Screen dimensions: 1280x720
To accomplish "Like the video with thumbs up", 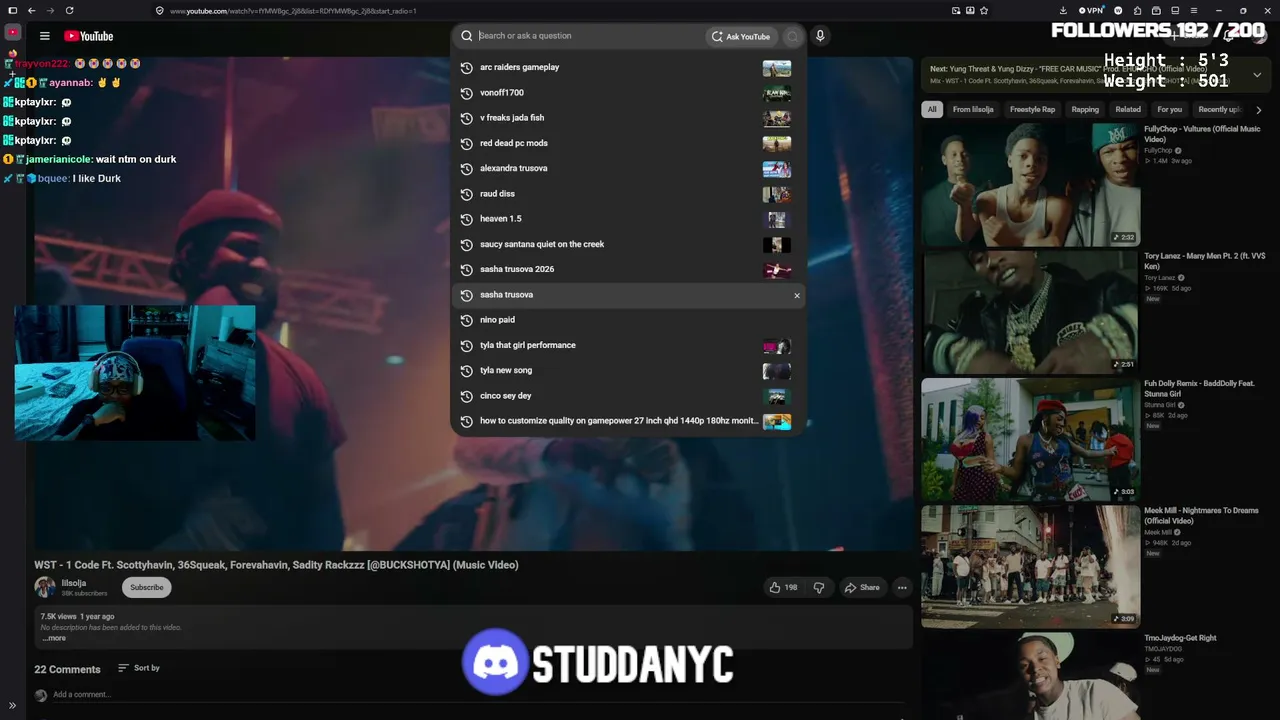I will point(783,588).
